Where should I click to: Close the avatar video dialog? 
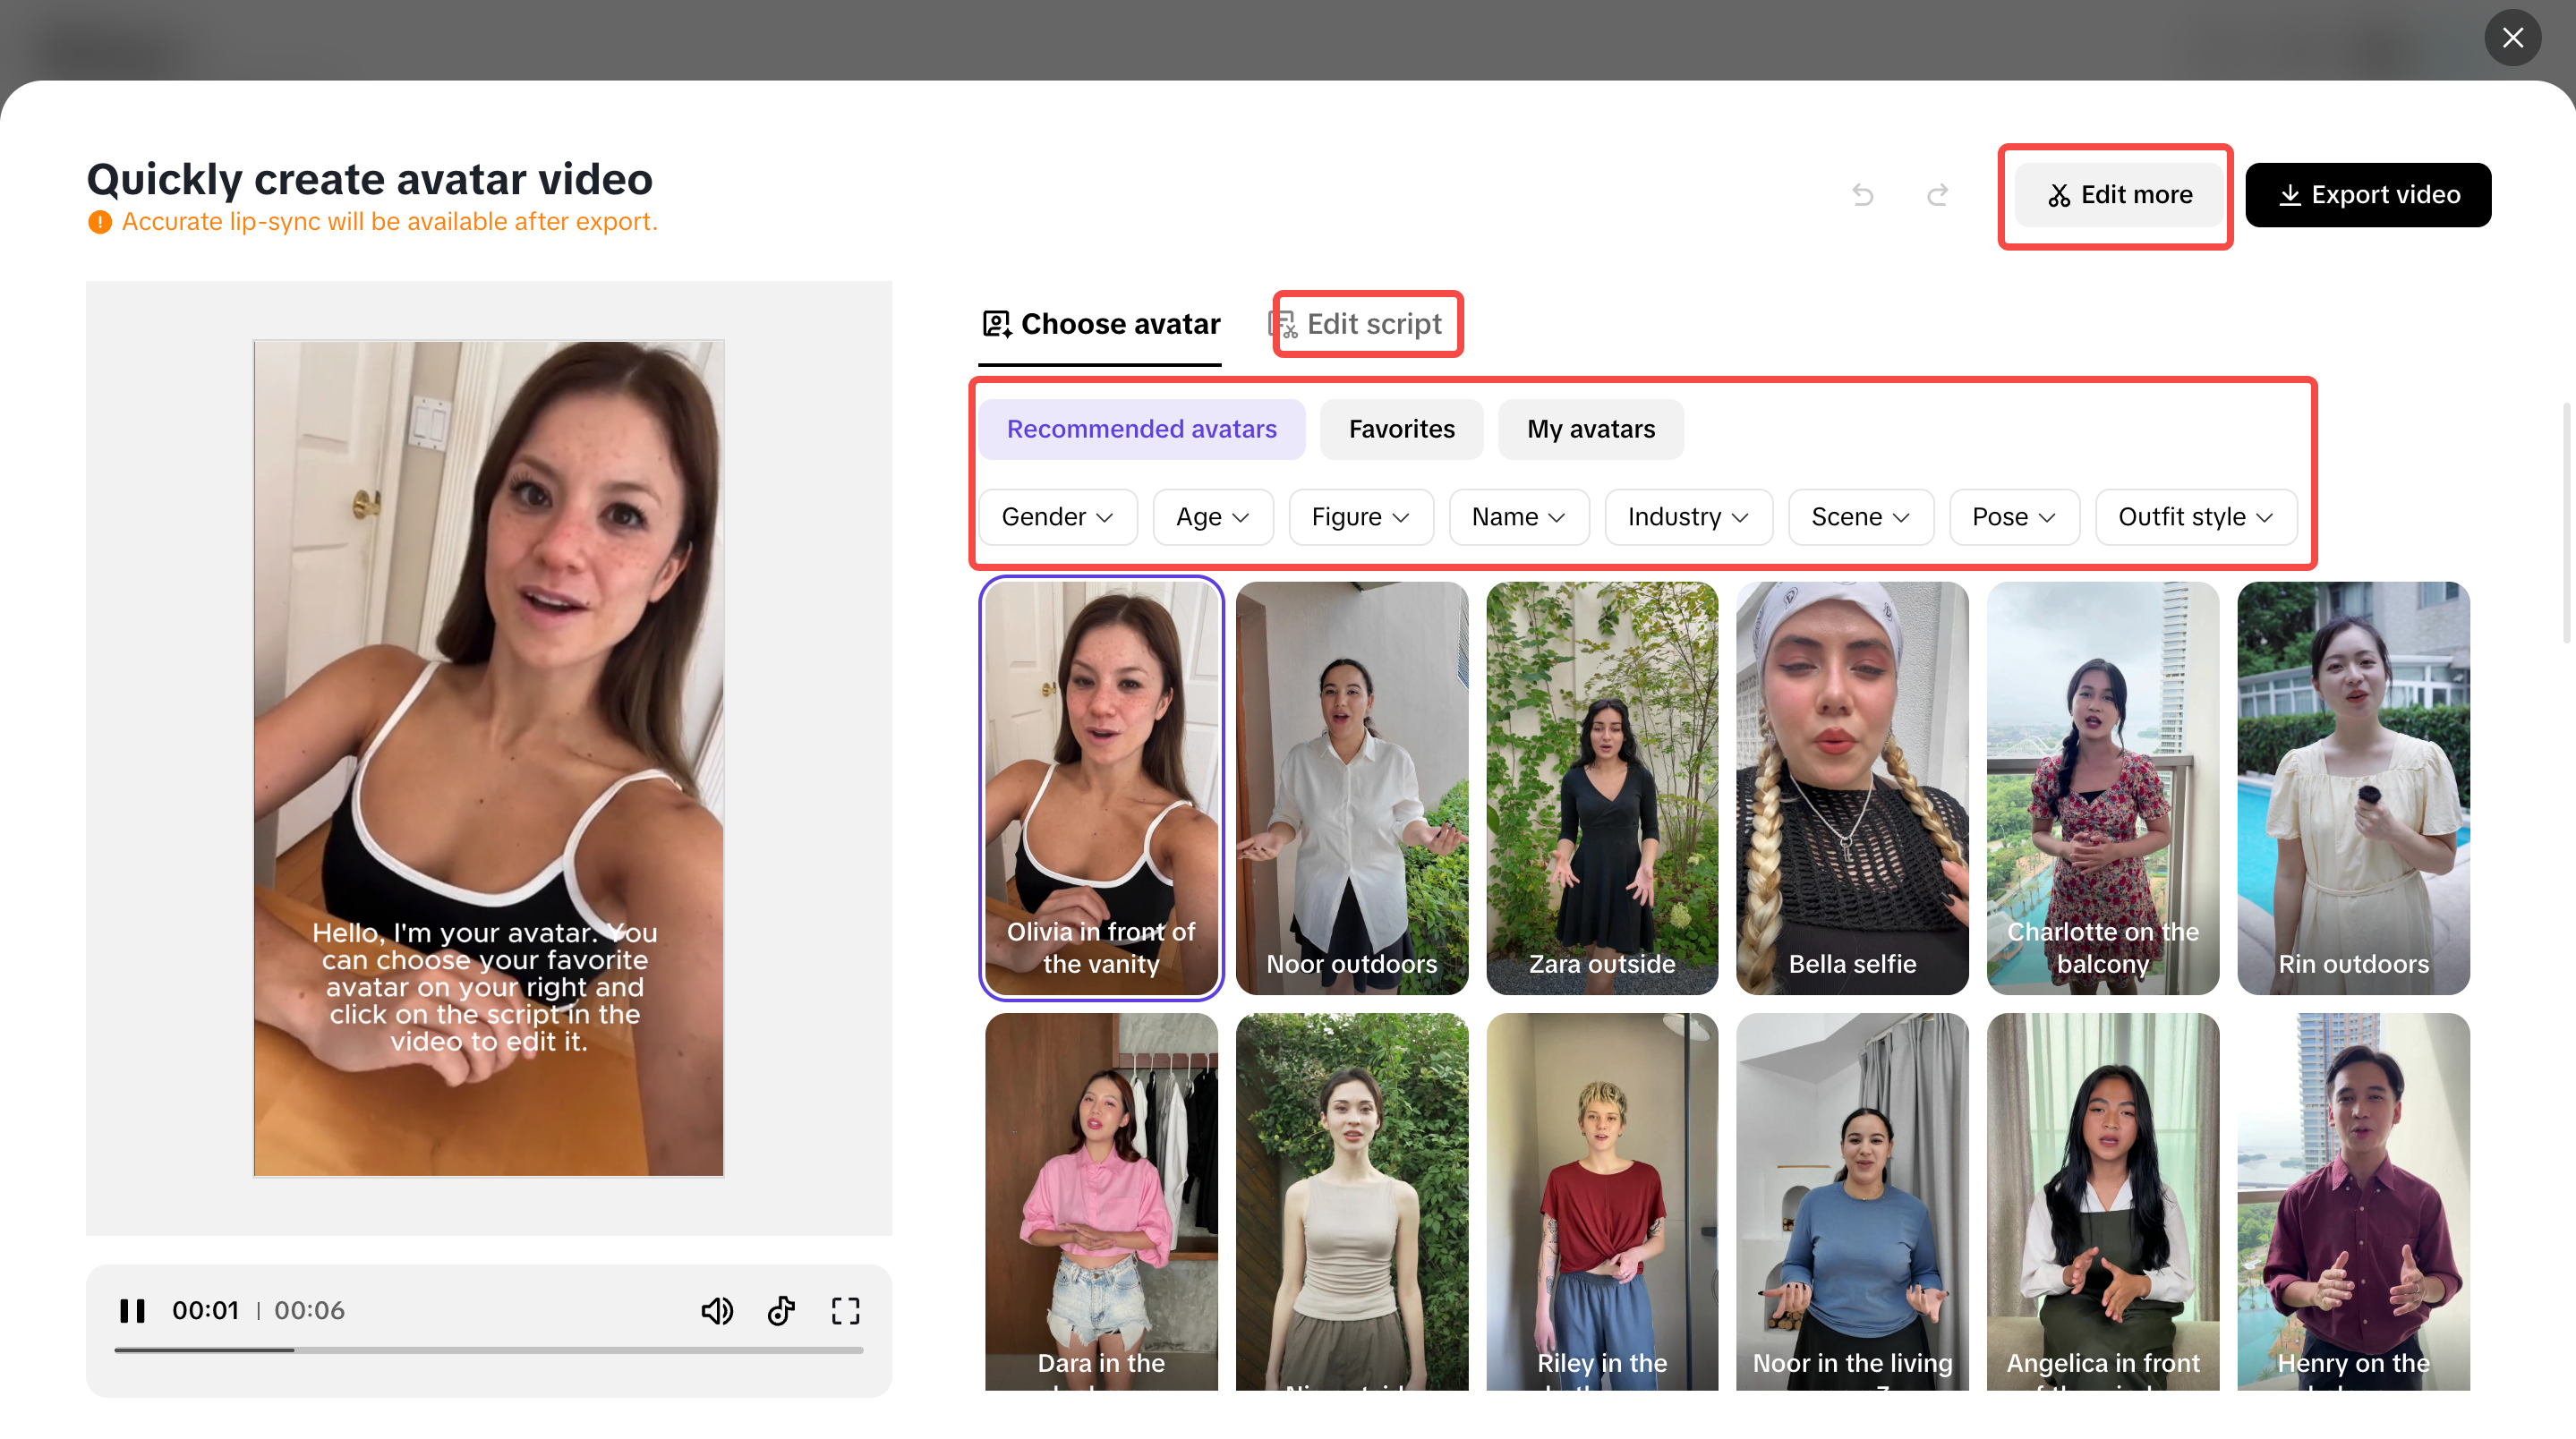tap(2512, 38)
